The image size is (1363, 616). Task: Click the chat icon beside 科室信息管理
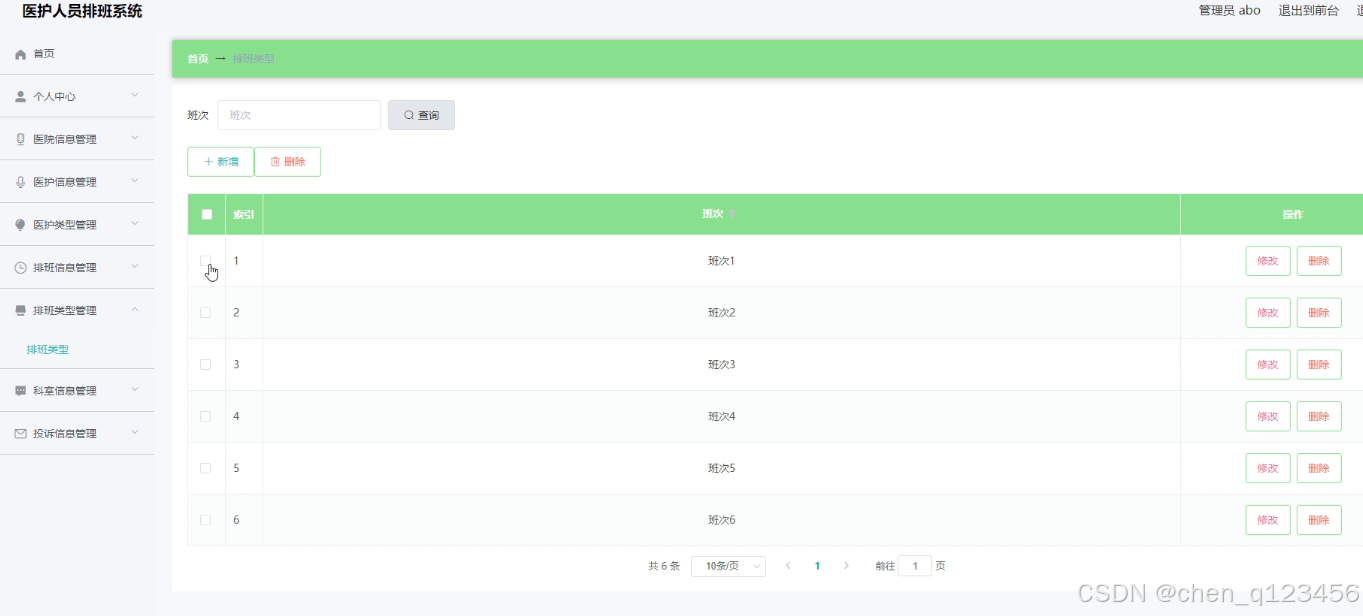[20, 391]
